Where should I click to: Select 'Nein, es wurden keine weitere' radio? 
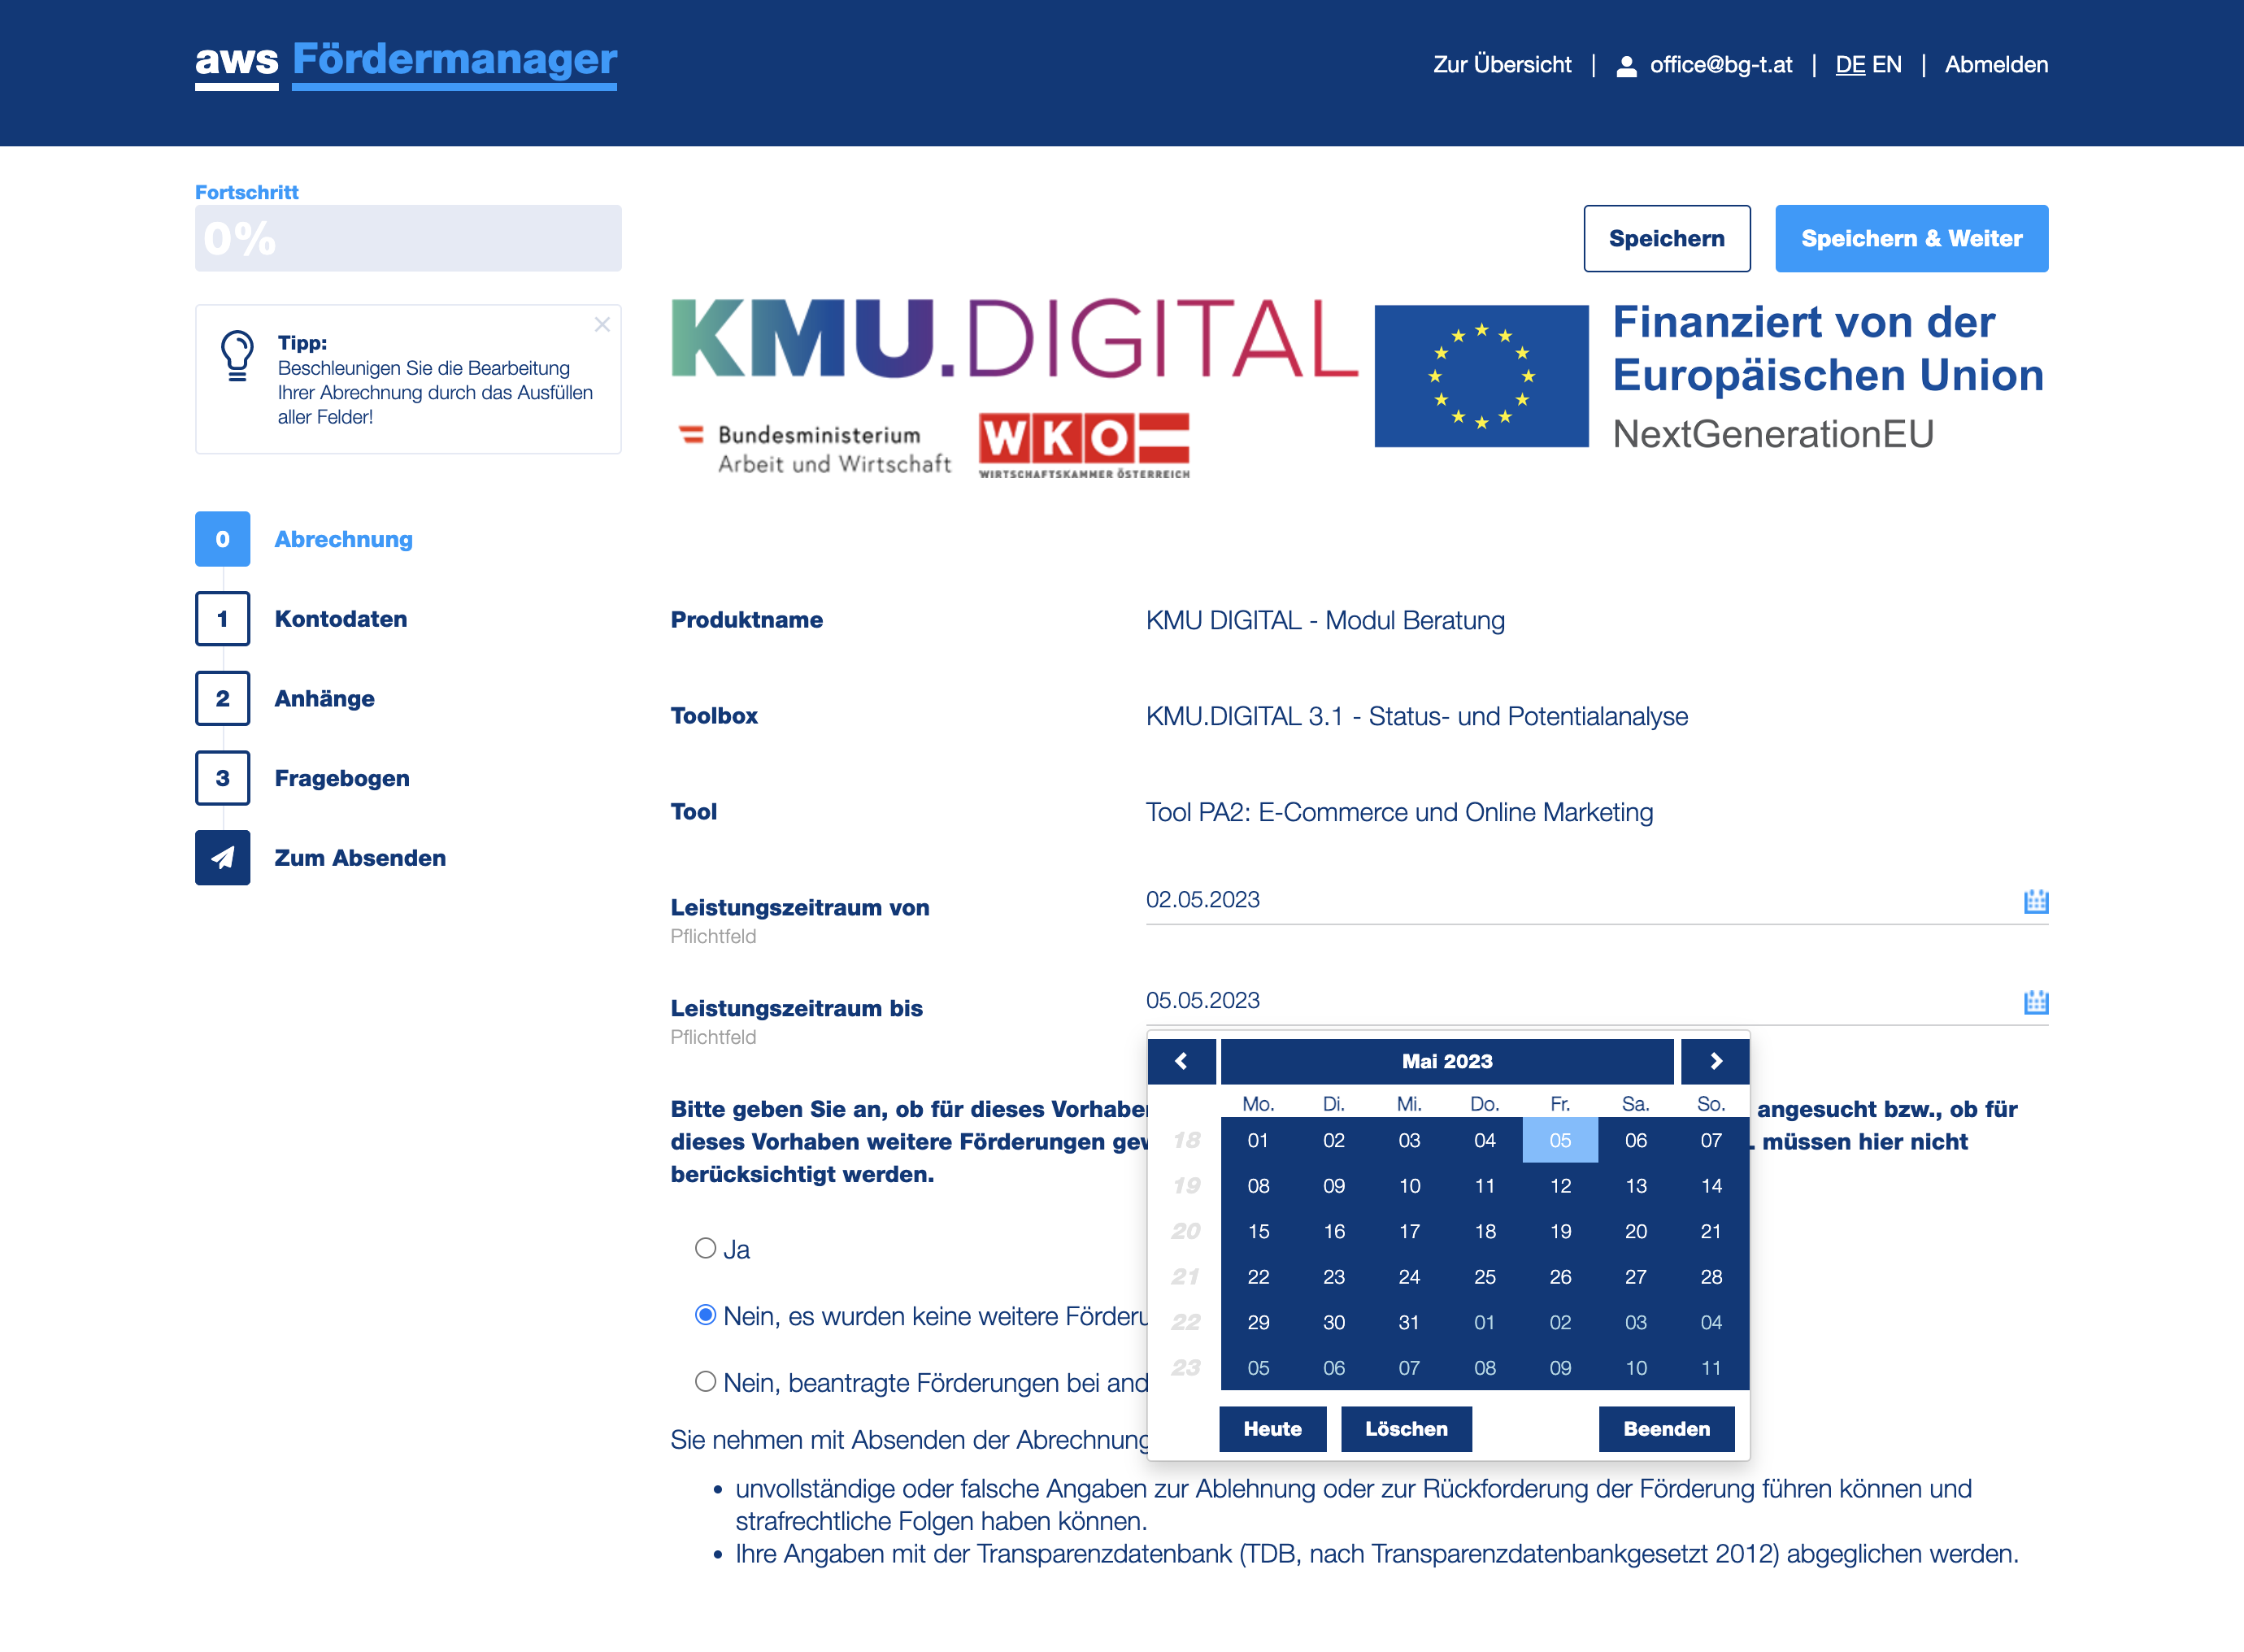pos(706,1315)
